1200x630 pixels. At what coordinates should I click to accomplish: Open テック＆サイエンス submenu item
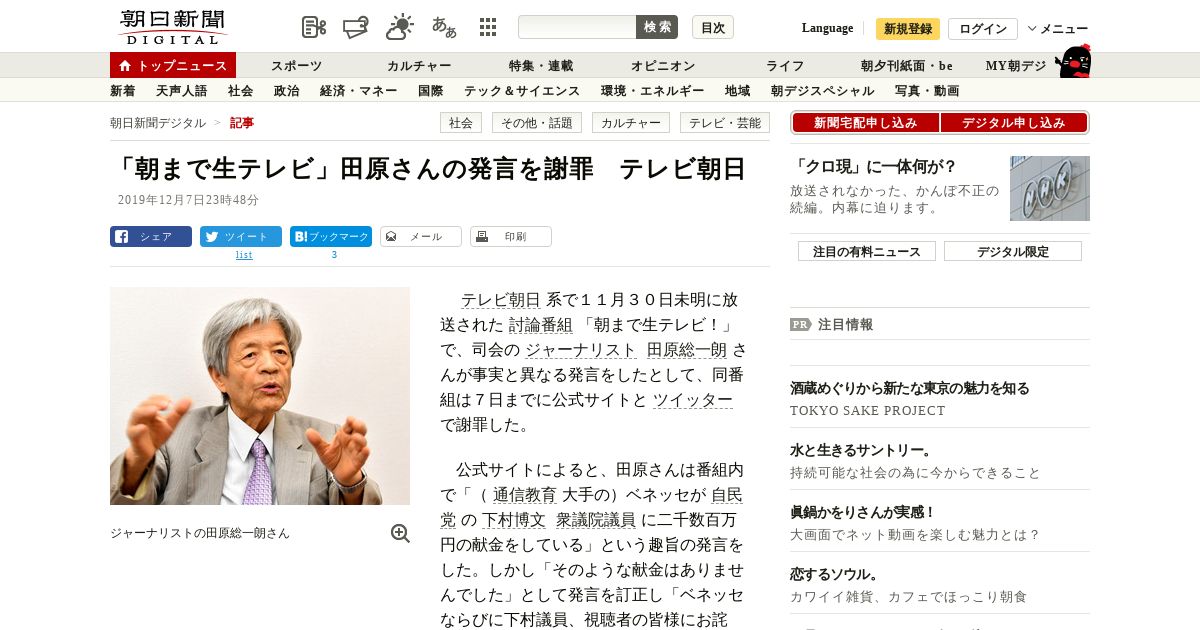click(522, 90)
